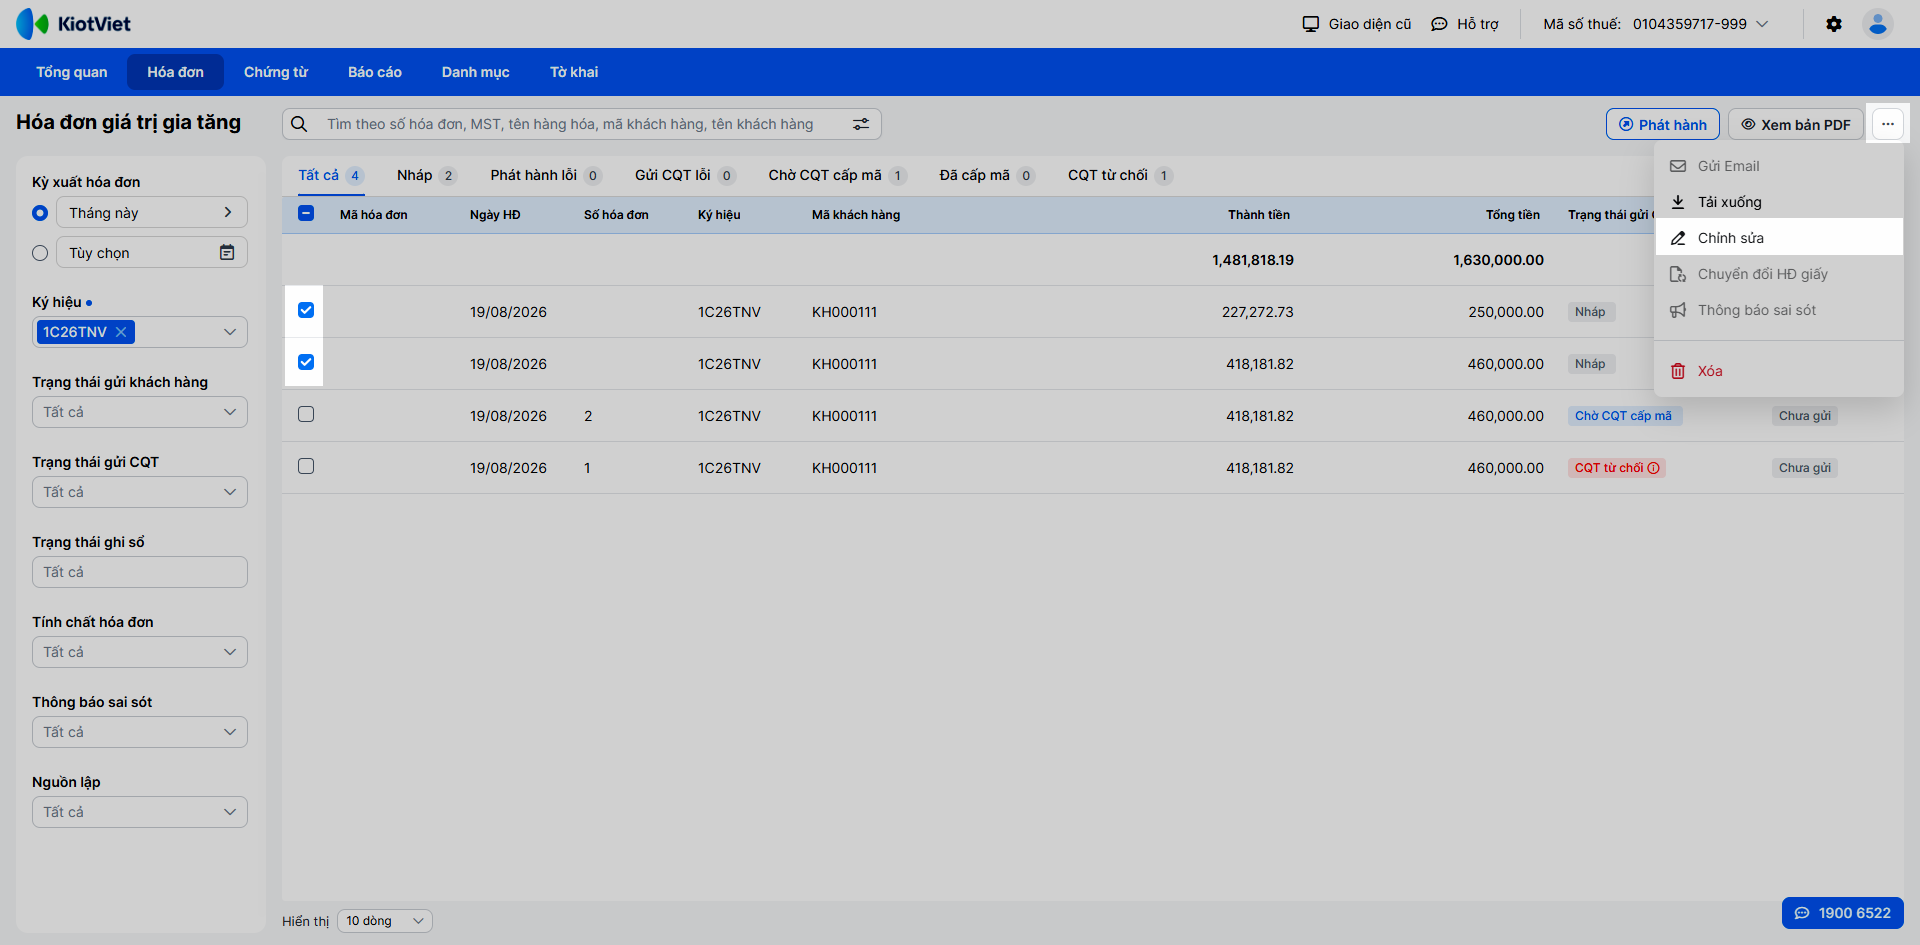The height and width of the screenshot is (945, 1920).
Task: Uncheck the 227,272.73 row's neighbor 460,000.00 Nháp checkbox
Action: [x=306, y=362]
